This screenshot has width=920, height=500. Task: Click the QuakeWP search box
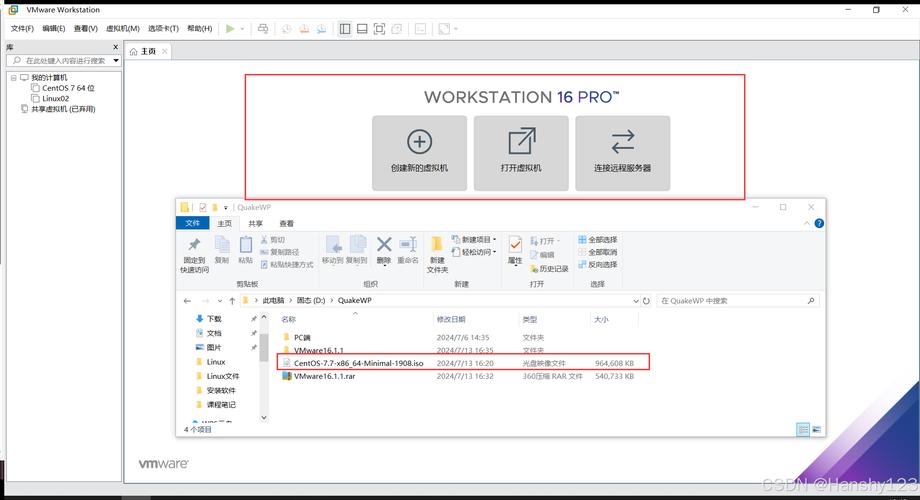(738, 300)
